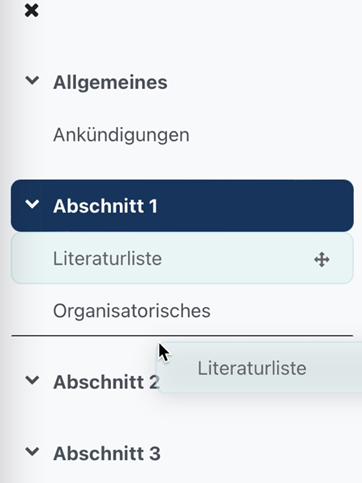Go to the Abschnitt 2 section title
This screenshot has width=362, height=483.
click(106, 382)
